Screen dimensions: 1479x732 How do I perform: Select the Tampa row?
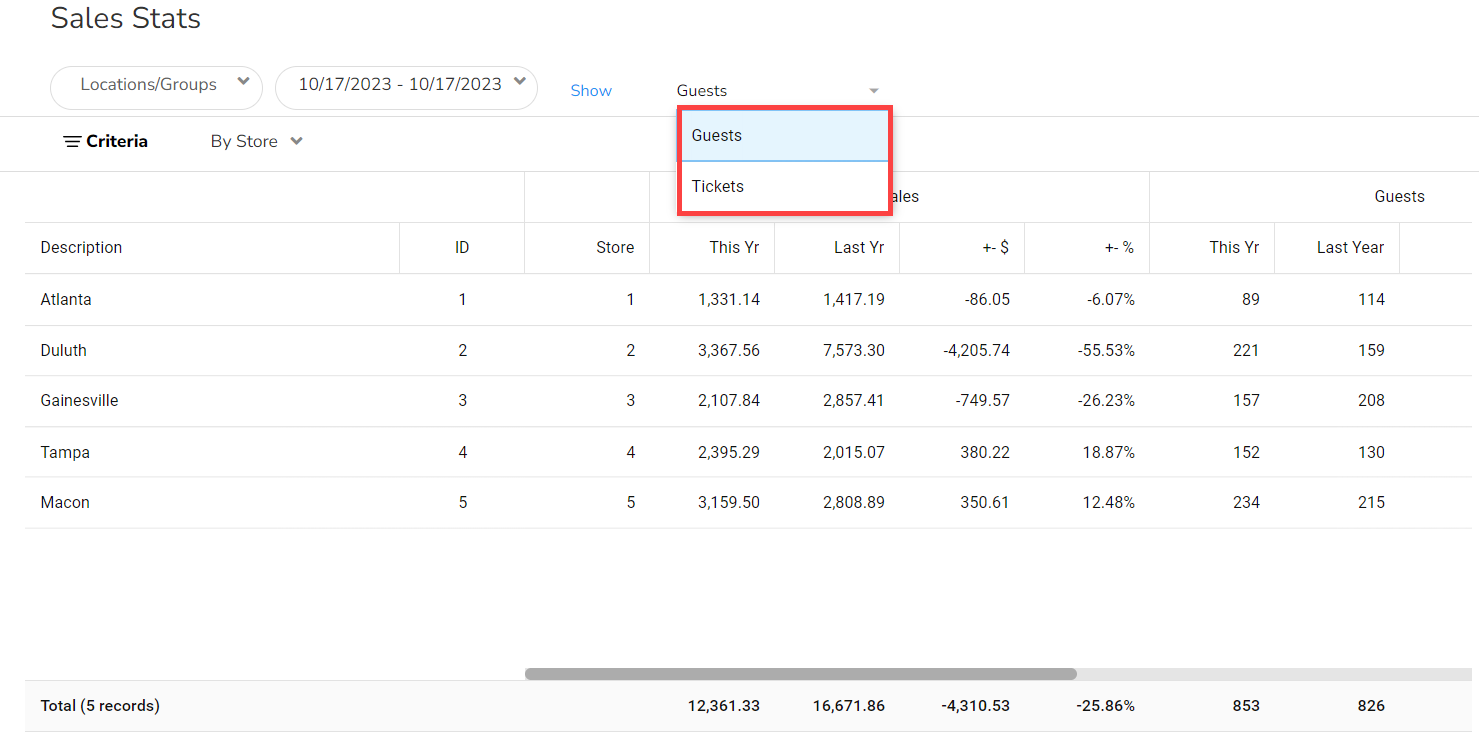pos(65,453)
